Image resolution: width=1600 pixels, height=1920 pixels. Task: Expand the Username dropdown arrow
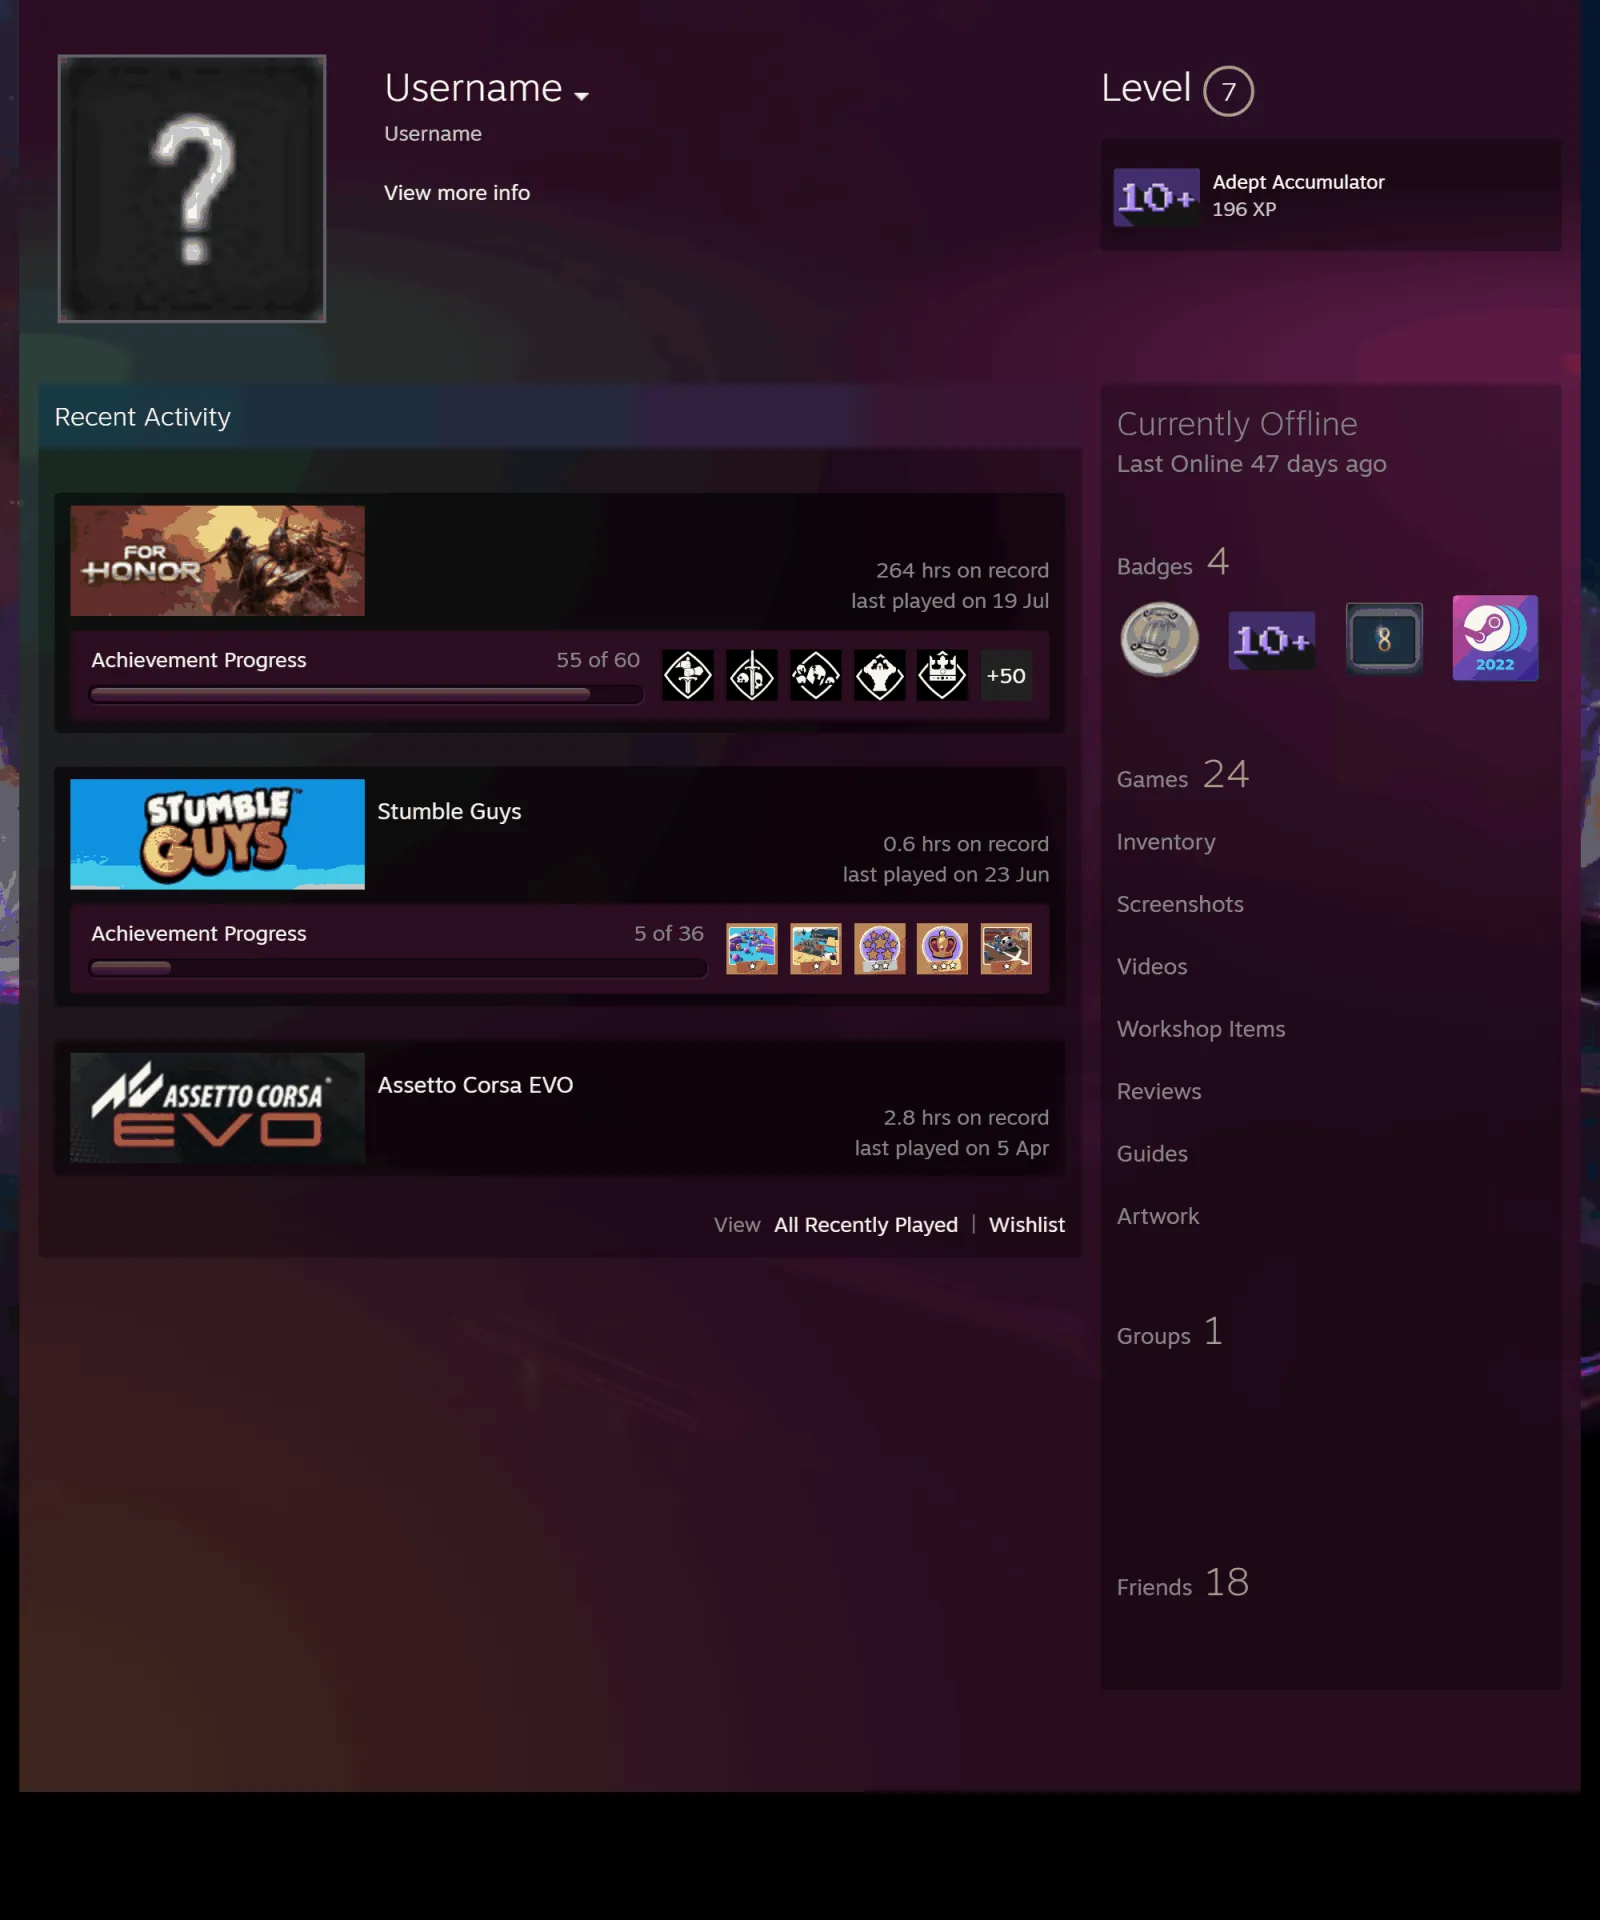(581, 96)
